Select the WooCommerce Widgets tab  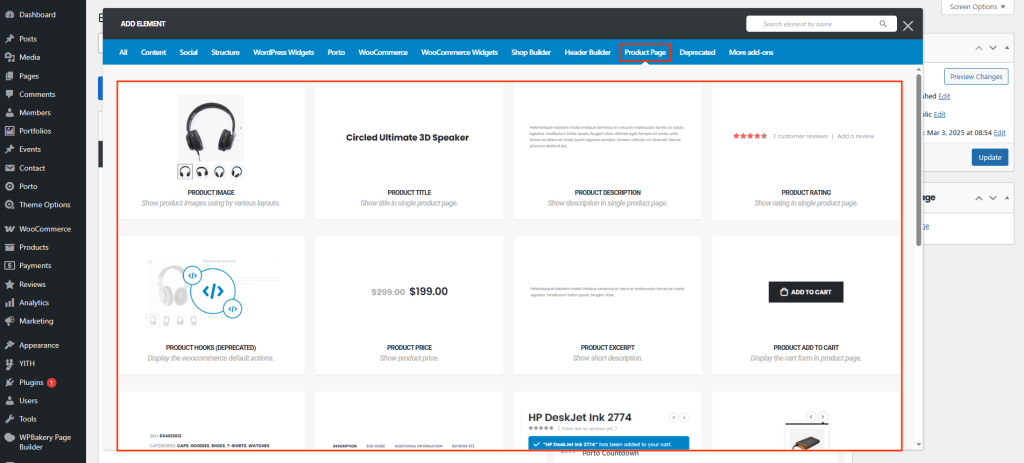point(459,52)
